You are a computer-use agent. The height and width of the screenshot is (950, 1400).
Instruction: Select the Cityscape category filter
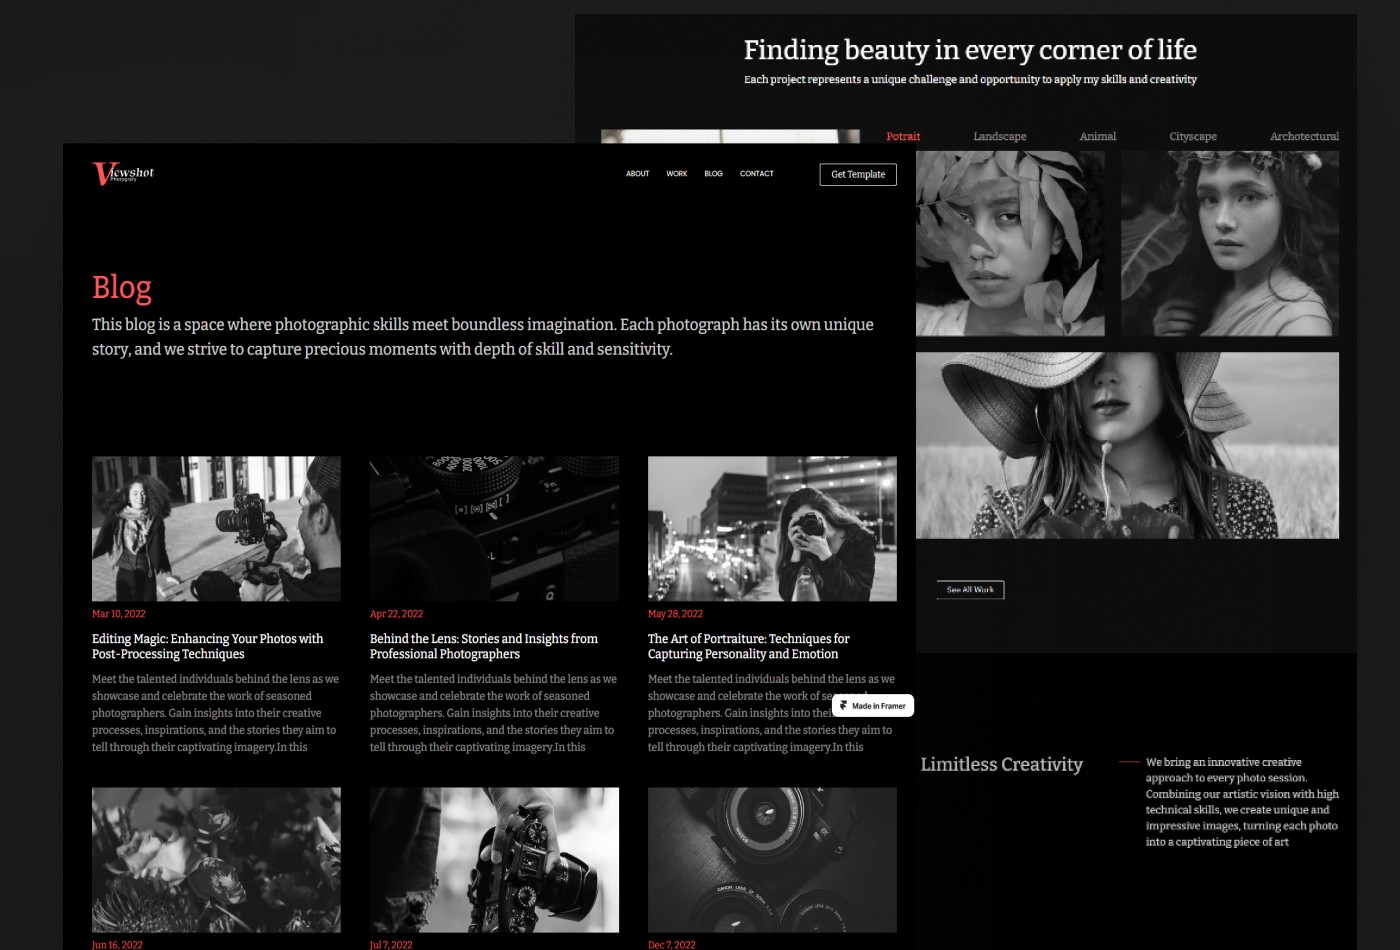point(1192,136)
